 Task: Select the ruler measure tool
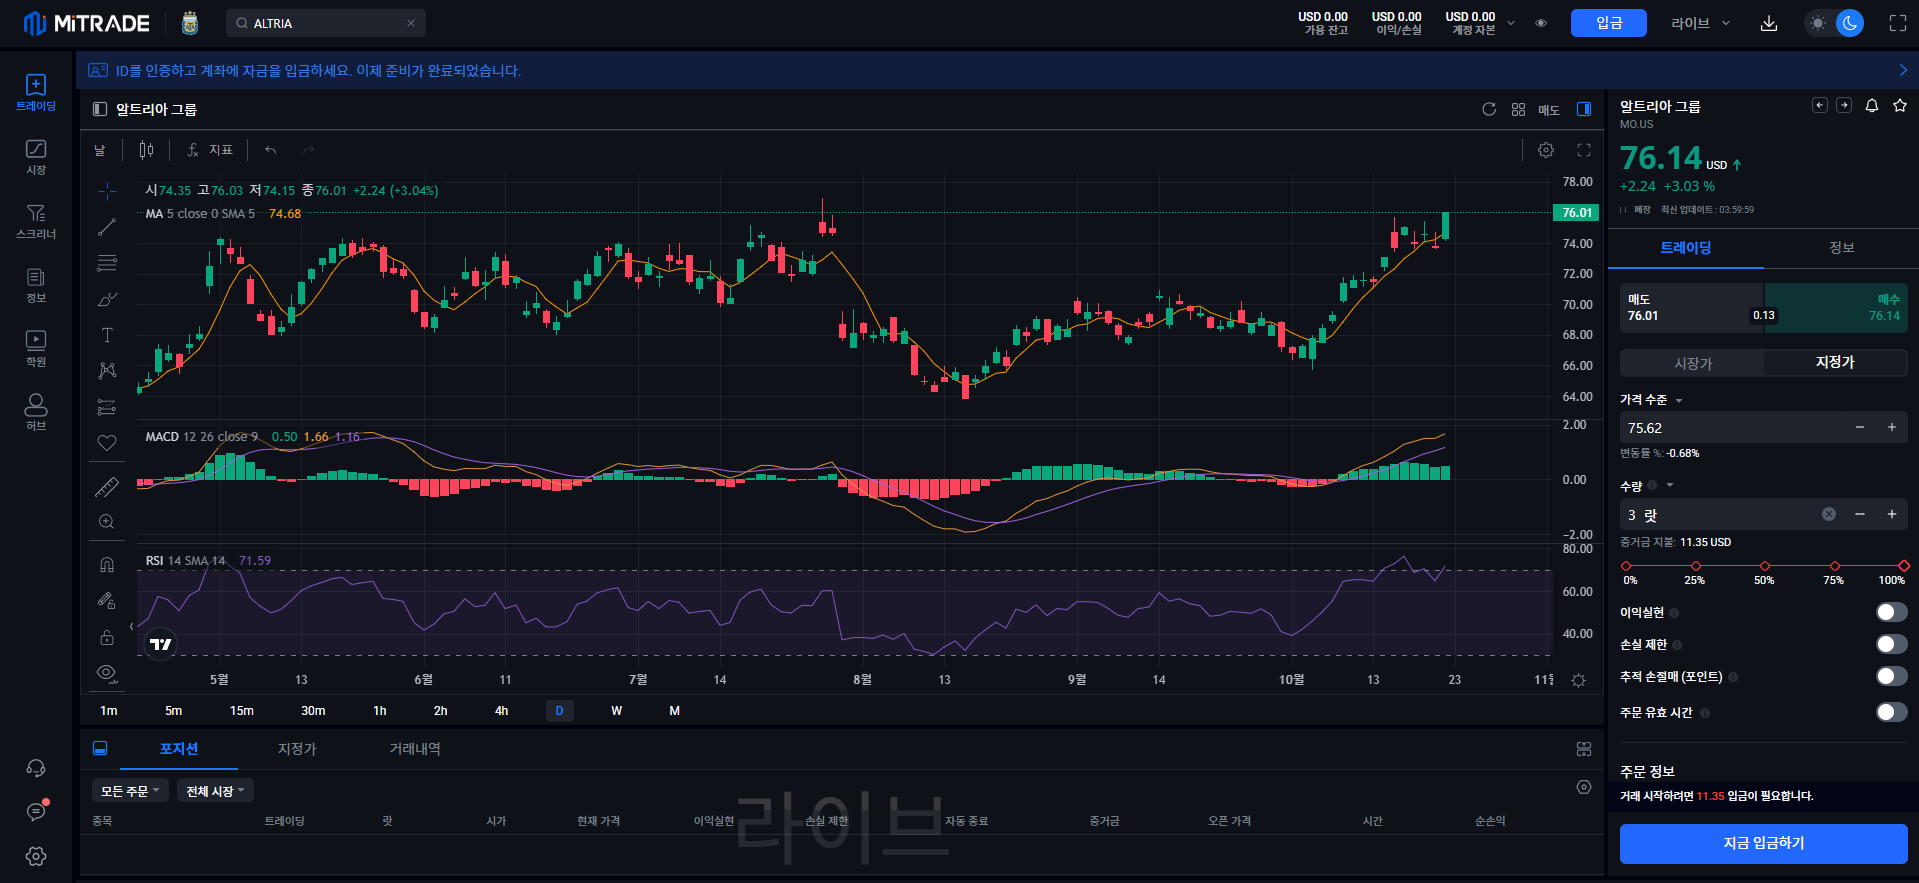107,487
